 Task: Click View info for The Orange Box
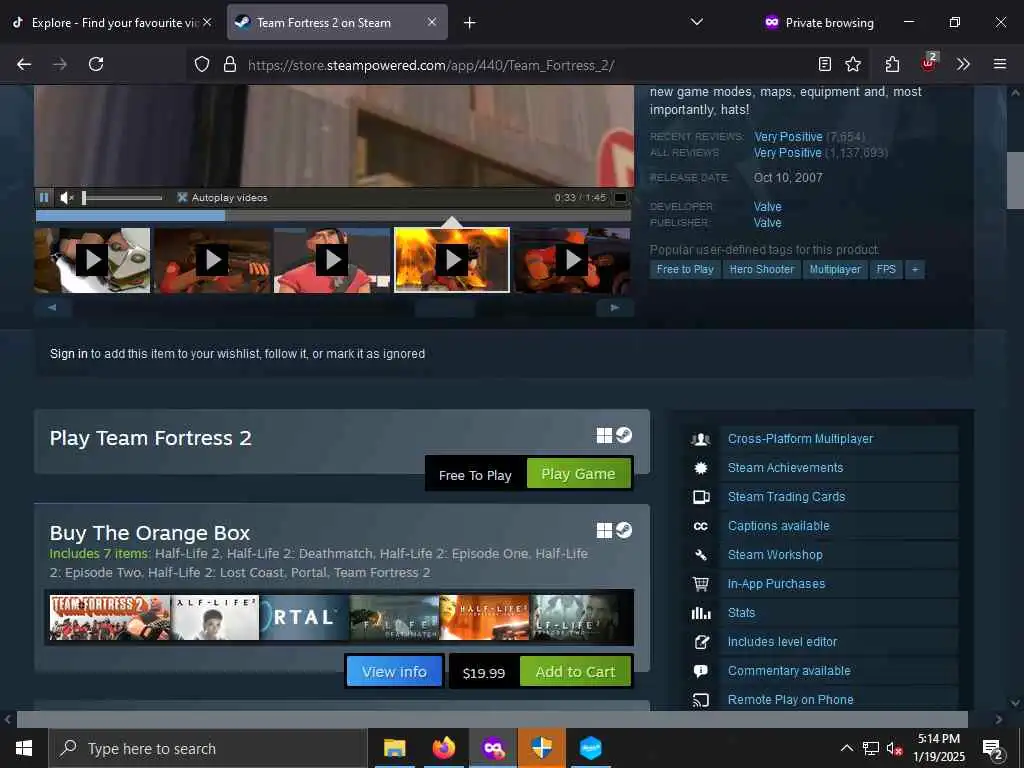point(394,671)
